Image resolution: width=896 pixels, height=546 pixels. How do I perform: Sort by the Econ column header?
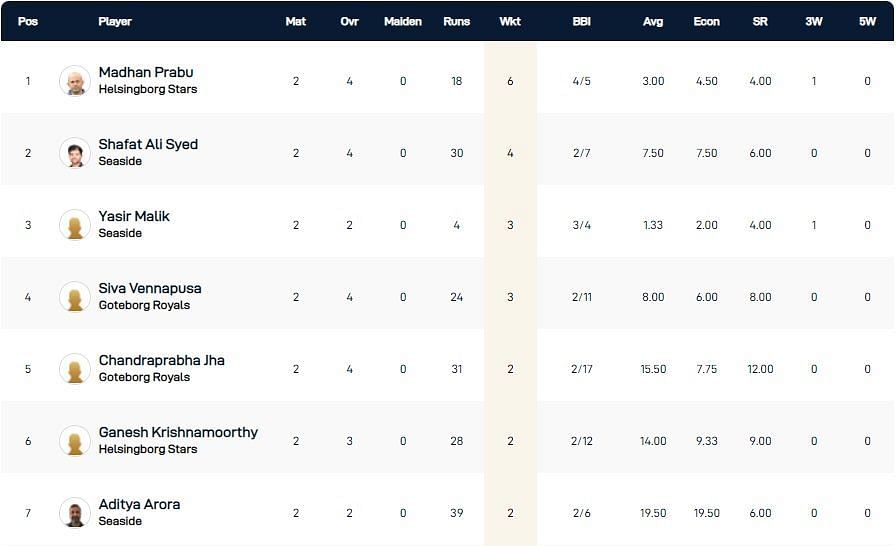pyautogui.click(x=706, y=21)
